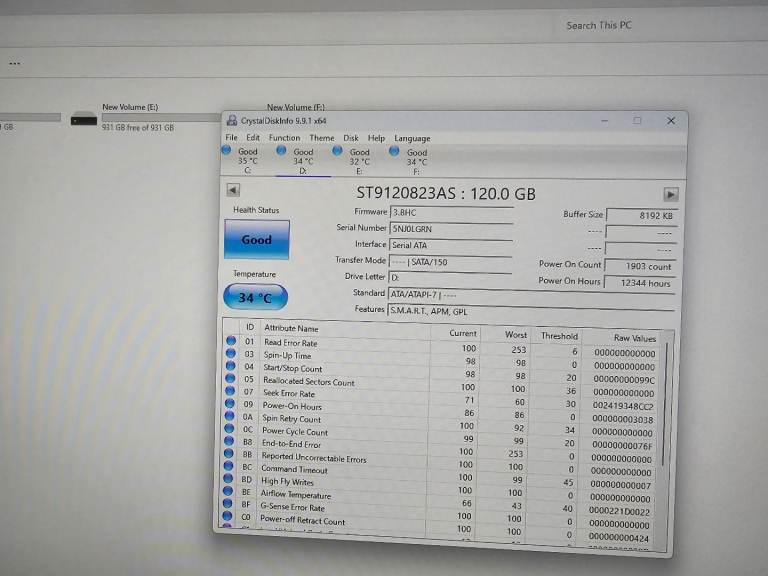
Task: Click the status icon of Power-off Retract Count
Action: 227,516
